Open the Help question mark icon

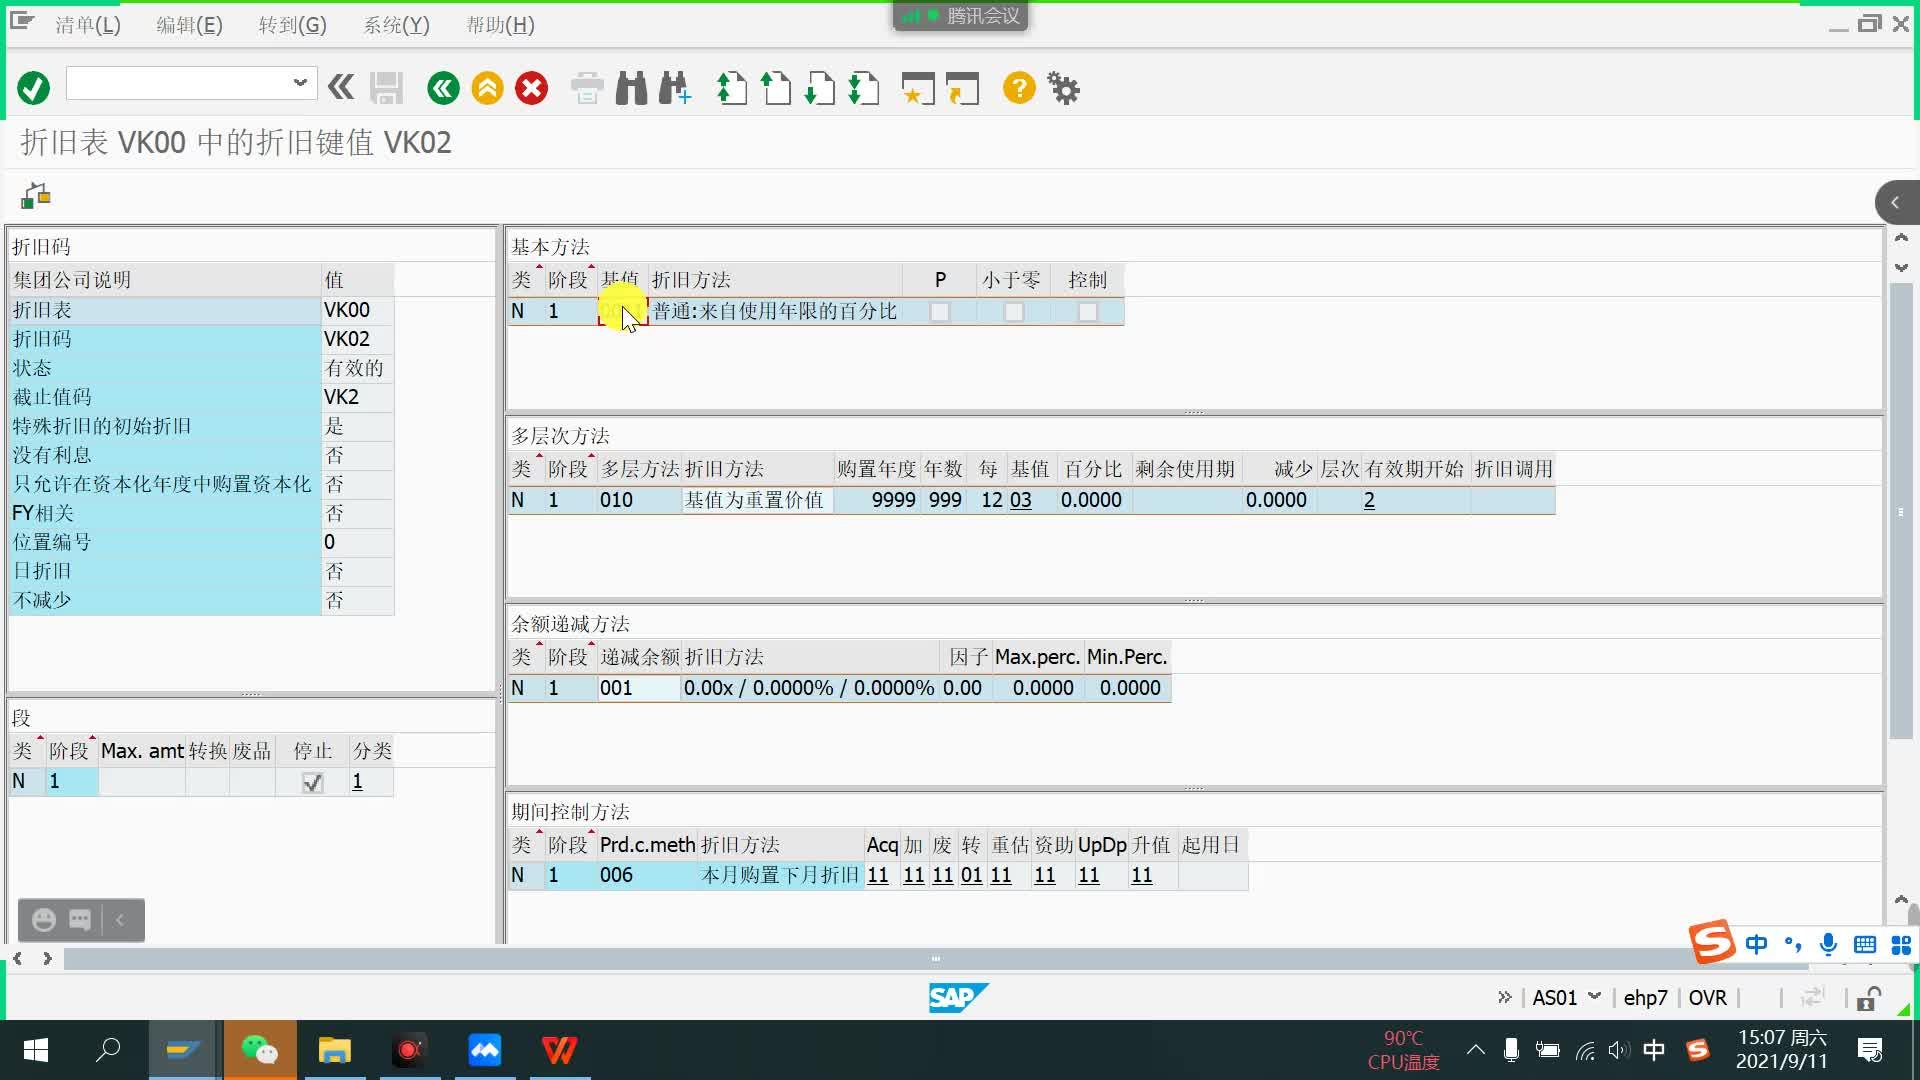coord(1018,88)
